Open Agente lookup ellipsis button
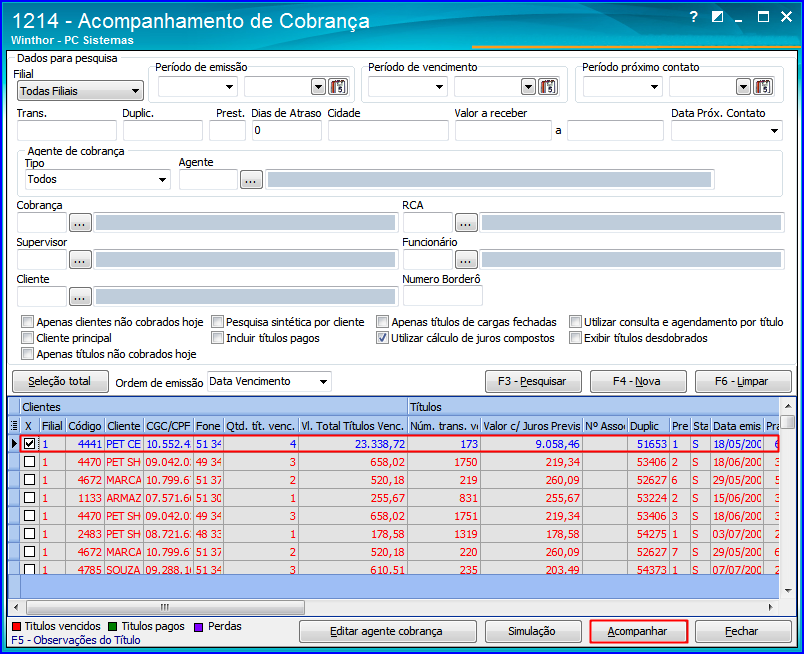The height and width of the screenshot is (654, 804). click(x=251, y=181)
